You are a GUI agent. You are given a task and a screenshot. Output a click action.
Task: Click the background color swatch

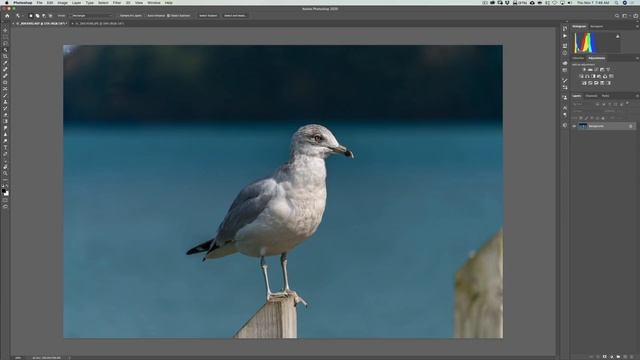[6, 193]
